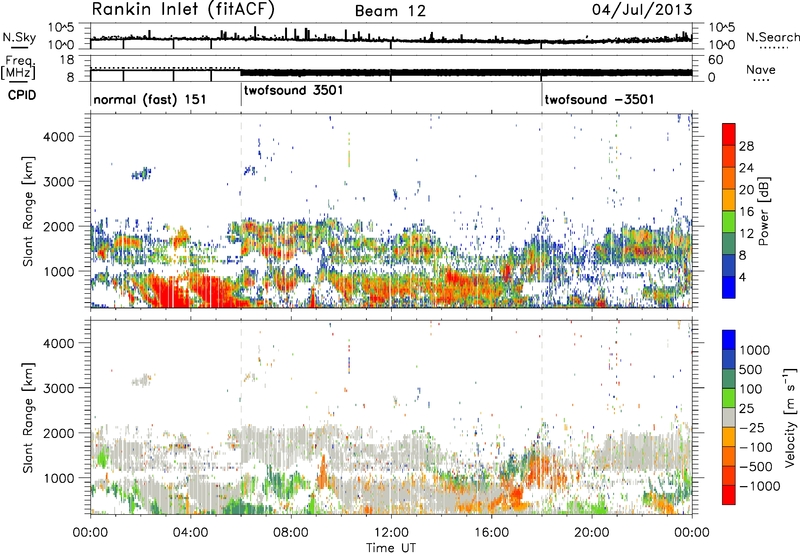Click the thick black frequency band in Freq panel
Viewport: 800px width, 554px height.
pos(466,72)
